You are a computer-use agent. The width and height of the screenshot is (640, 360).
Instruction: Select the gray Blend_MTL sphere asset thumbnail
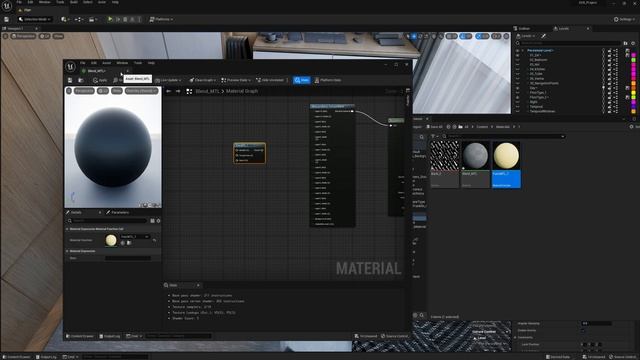pos(475,156)
